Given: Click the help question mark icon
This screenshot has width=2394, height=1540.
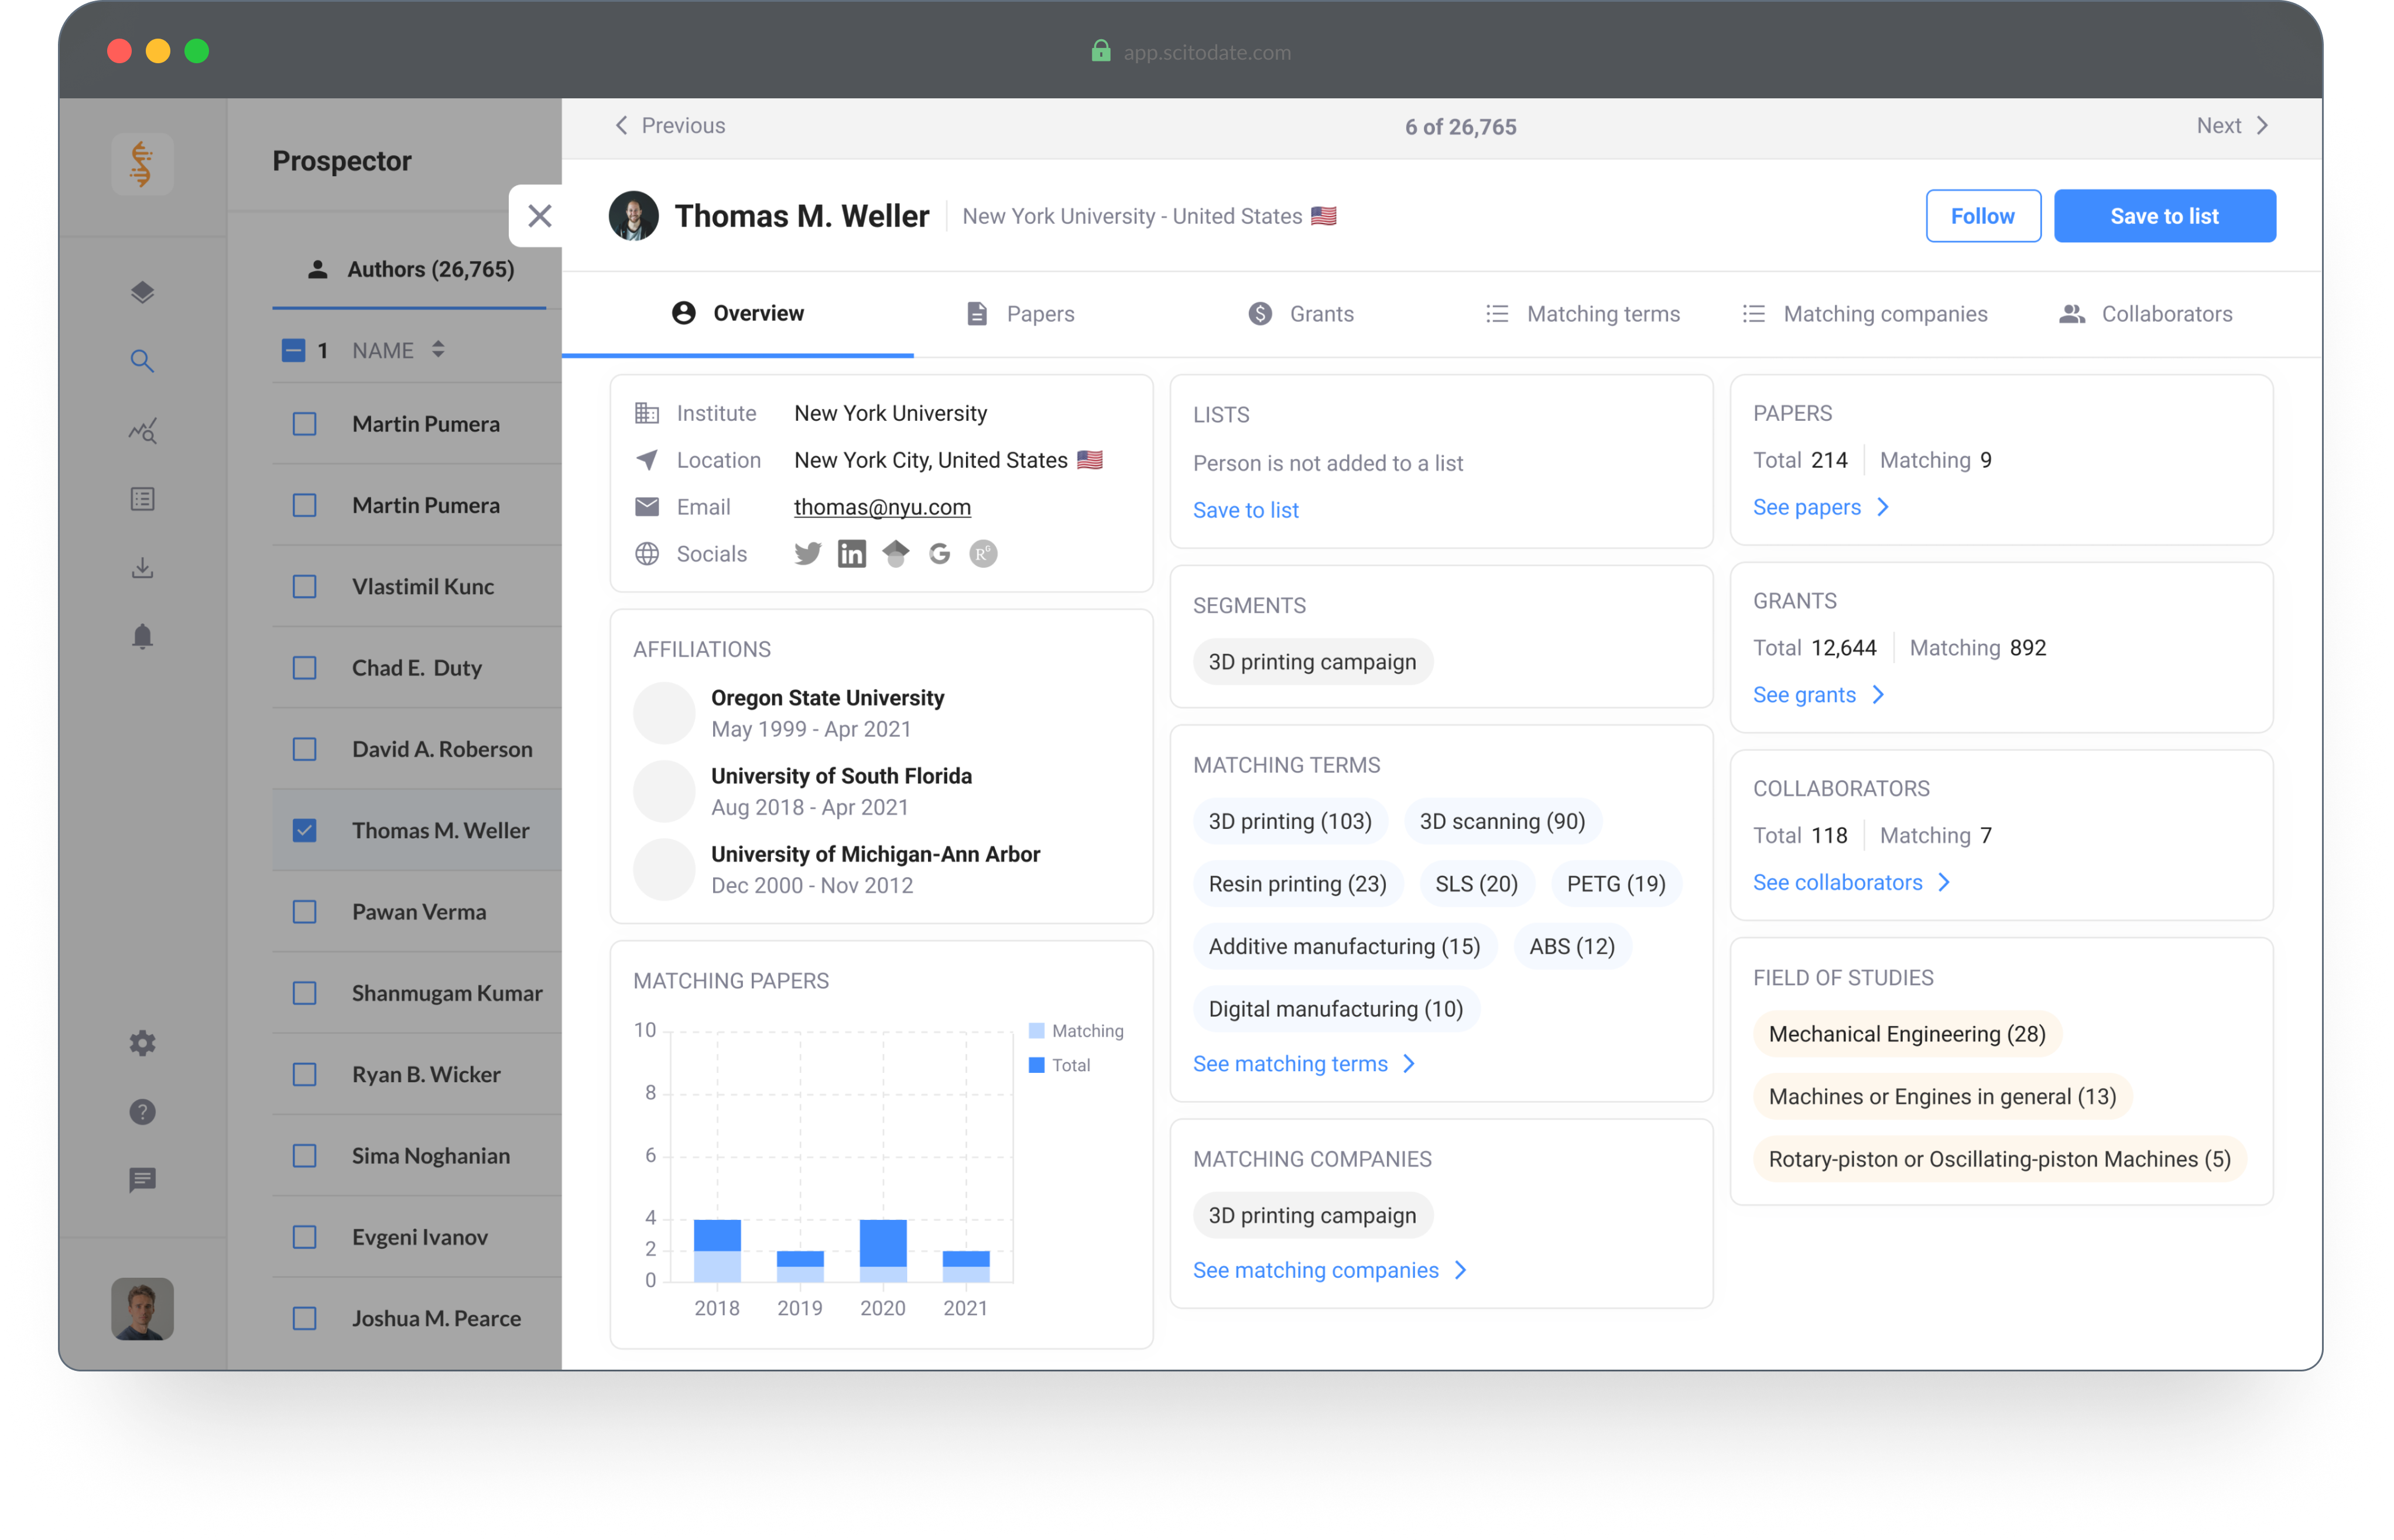Looking at the screenshot, I should [142, 1112].
